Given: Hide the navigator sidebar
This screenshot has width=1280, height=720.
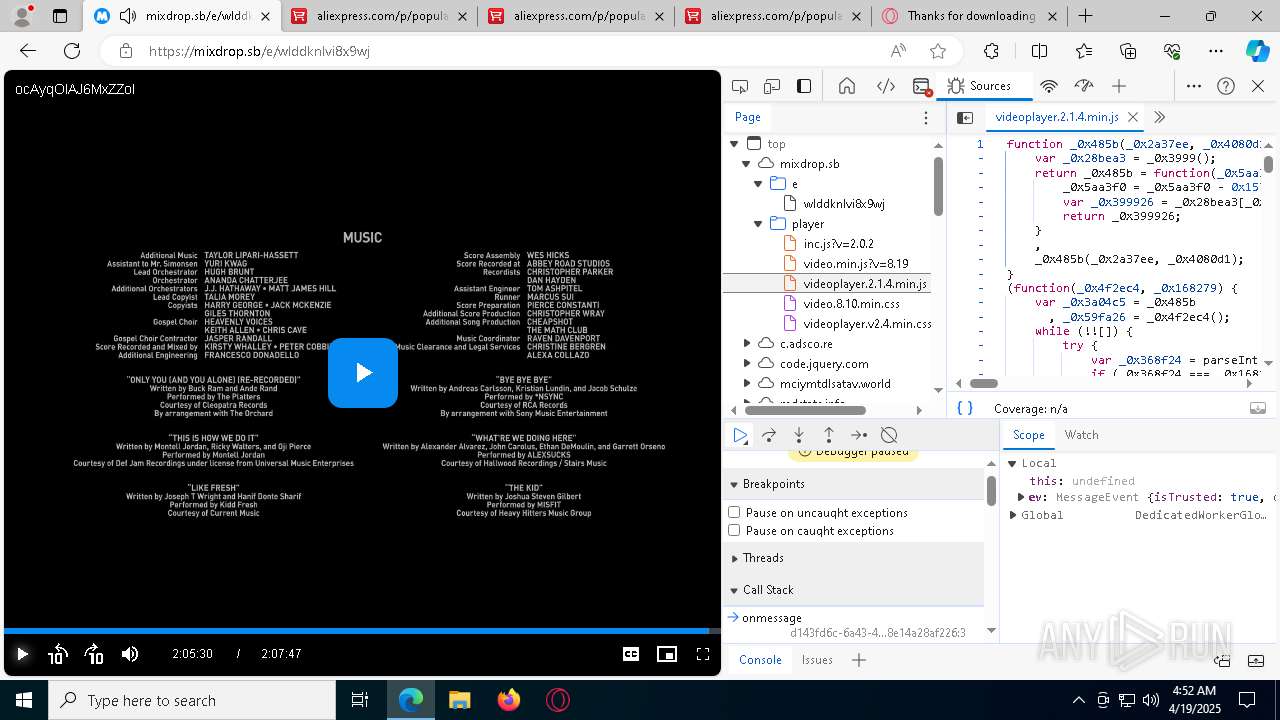Looking at the screenshot, I should [x=965, y=118].
